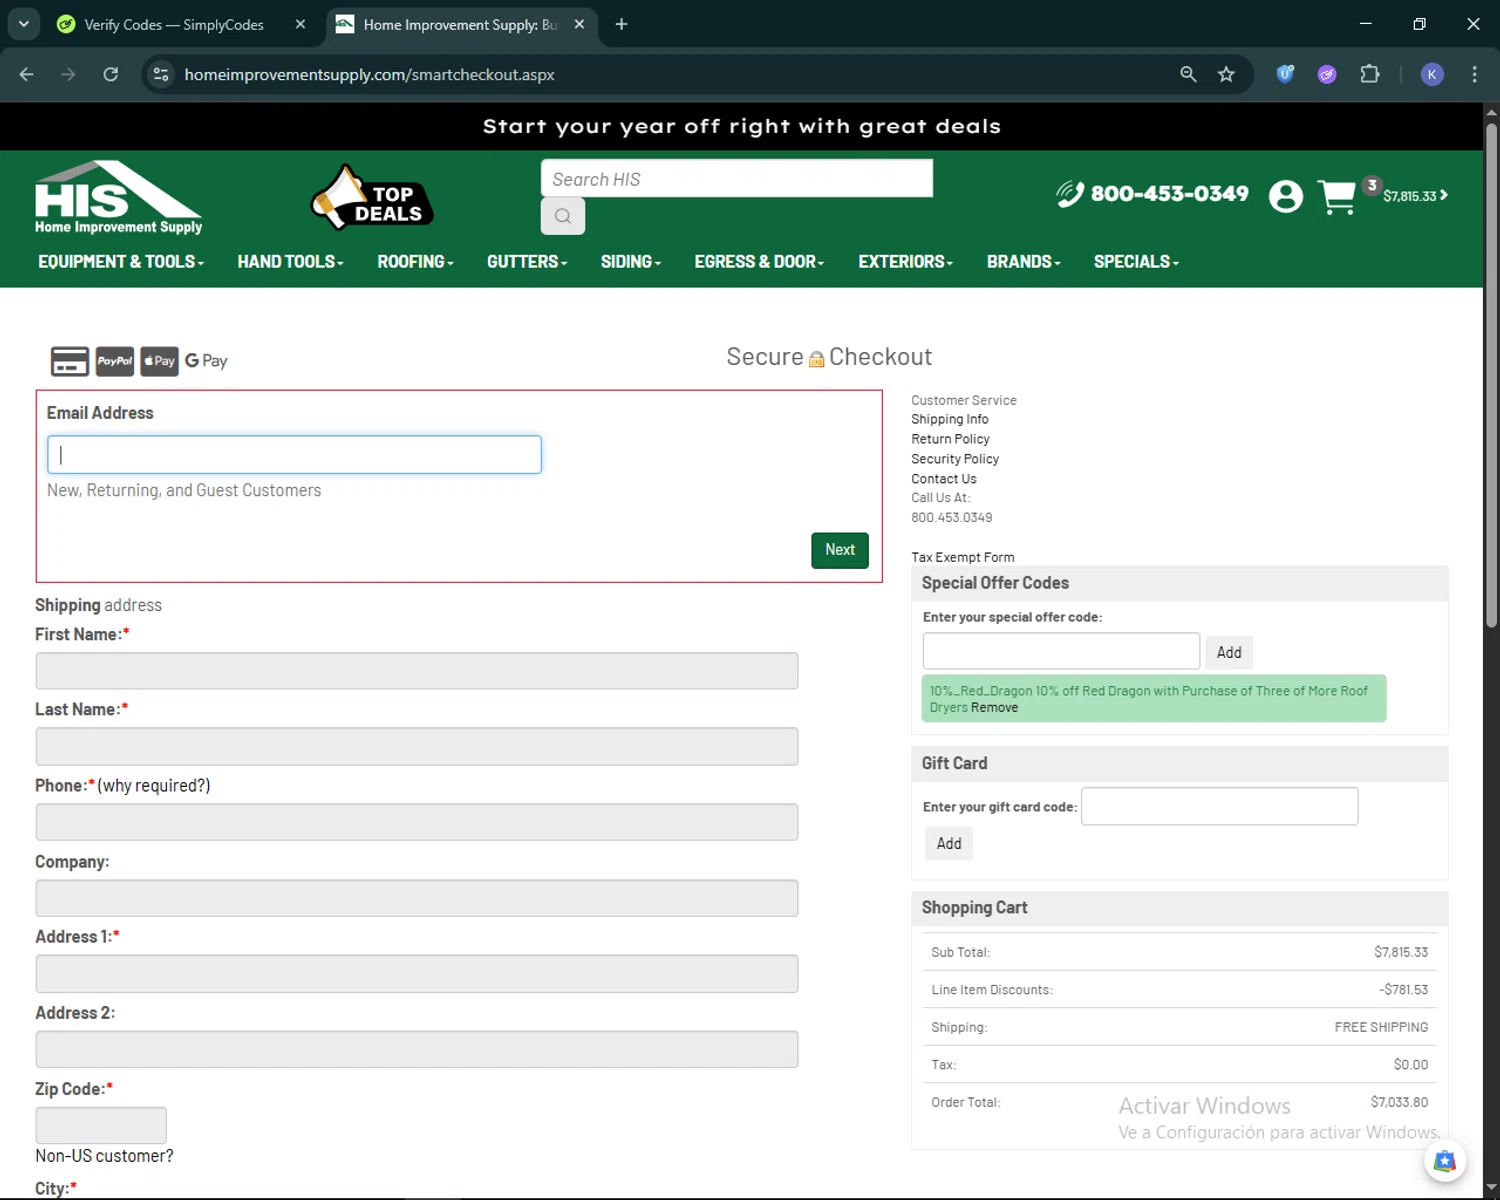
Task: Click the phone icon beside 800-453-0349
Action: tap(1070, 193)
